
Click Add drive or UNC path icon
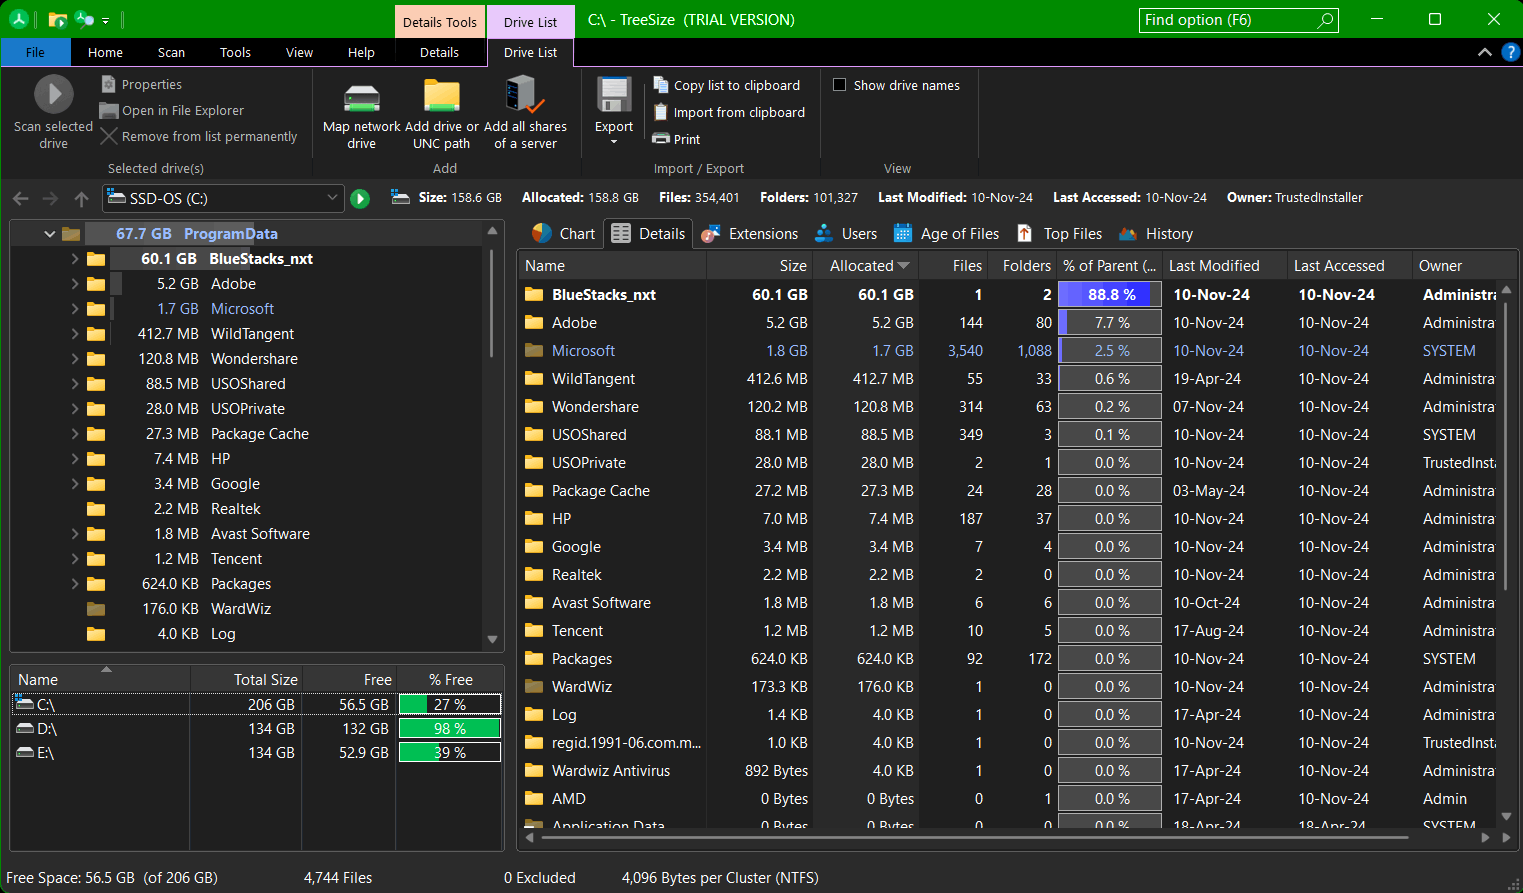[441, 97]
